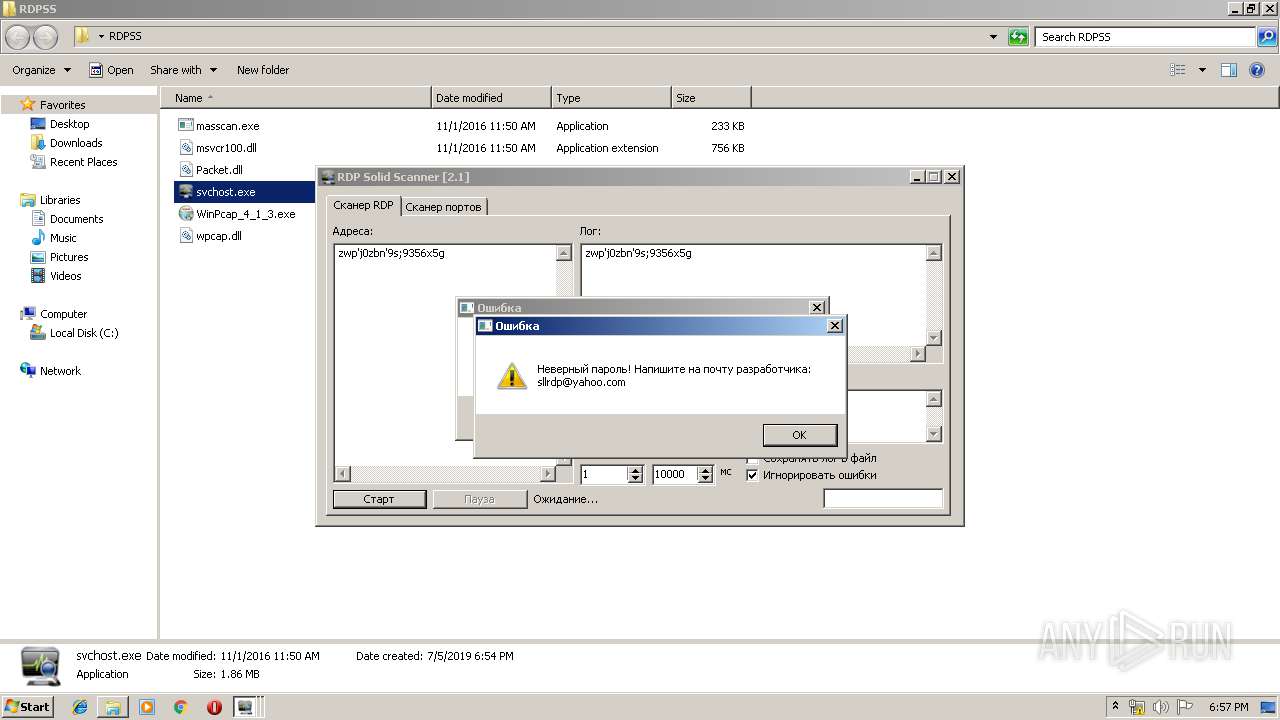Image resolution: width=1280 pixels, height=720 pixels.
Task: Select masscan.exe file
Action: point(227,126)
